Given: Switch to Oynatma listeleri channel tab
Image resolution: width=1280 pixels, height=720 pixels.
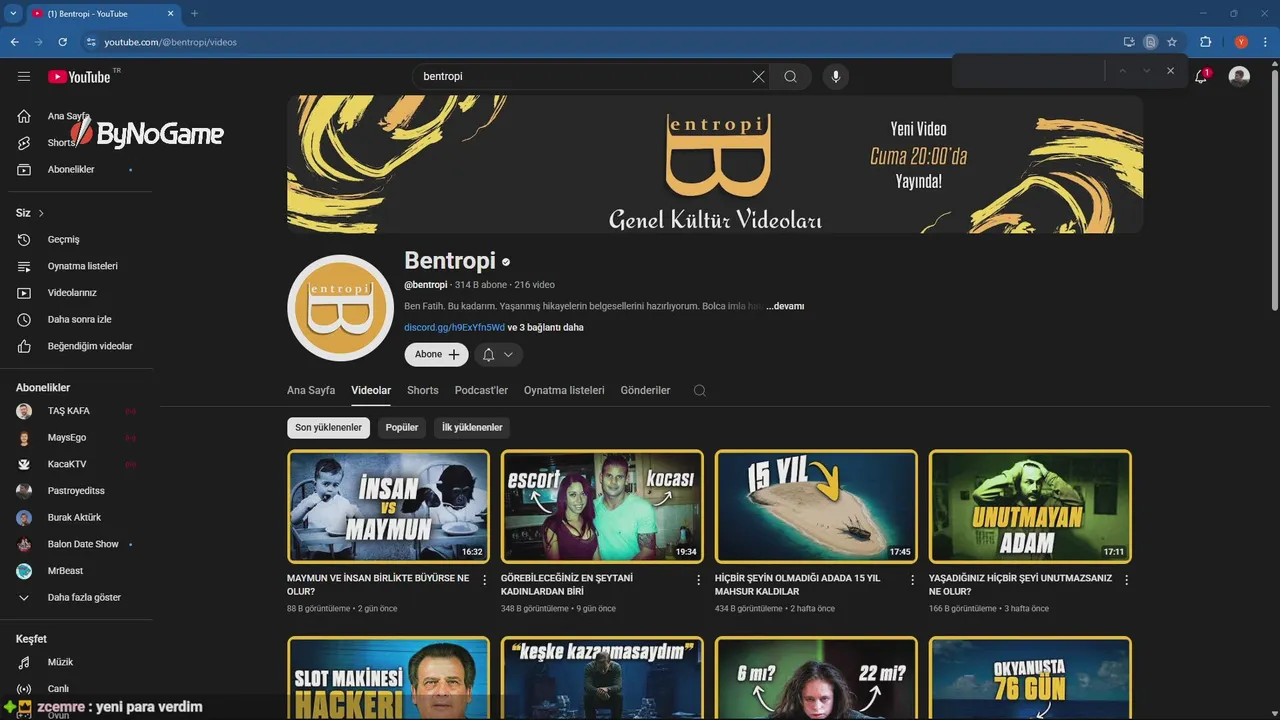Looking at the screenshot, I should click(x=564, y=390).
